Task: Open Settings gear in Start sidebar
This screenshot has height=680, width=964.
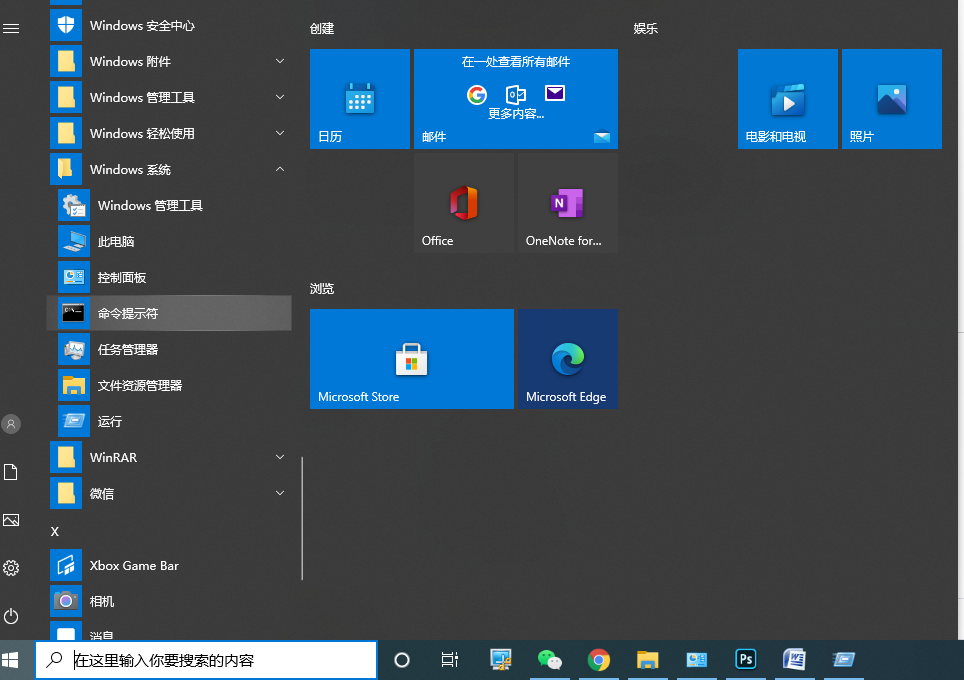Action: 11,568
